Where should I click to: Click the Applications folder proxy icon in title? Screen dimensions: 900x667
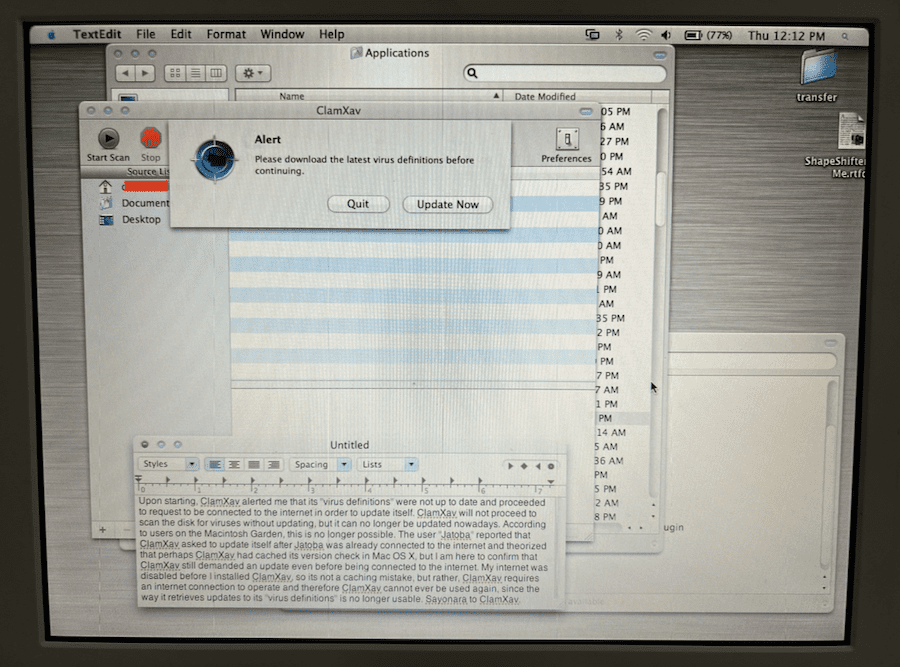356,53
